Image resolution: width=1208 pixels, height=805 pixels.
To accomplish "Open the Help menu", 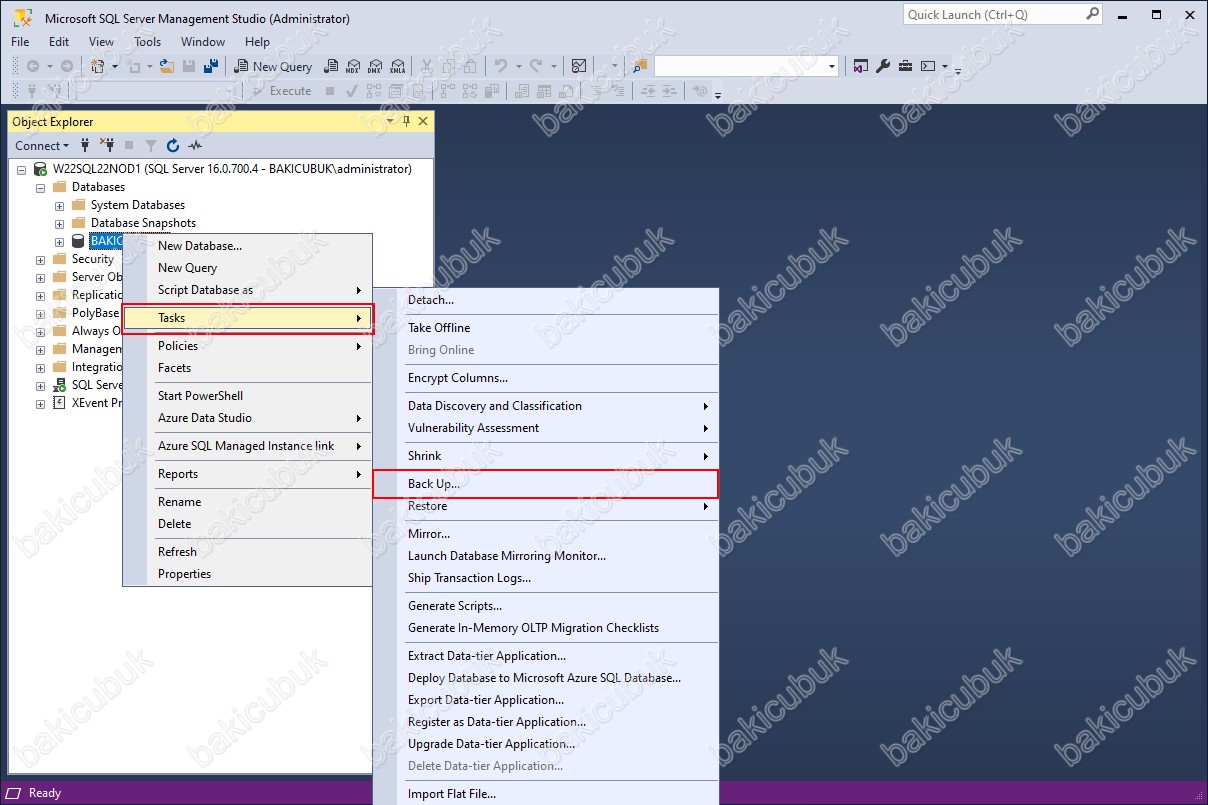I will point(257,41).
